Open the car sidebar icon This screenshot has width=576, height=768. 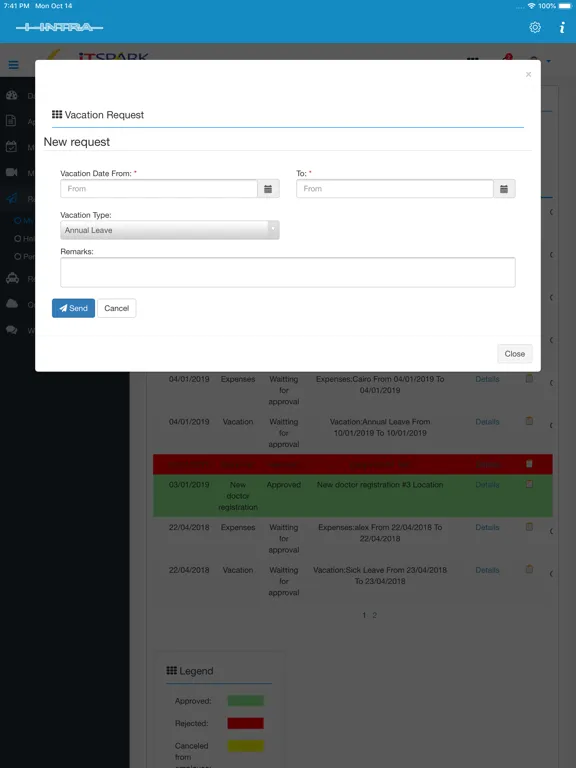click(x=12, y=278)
